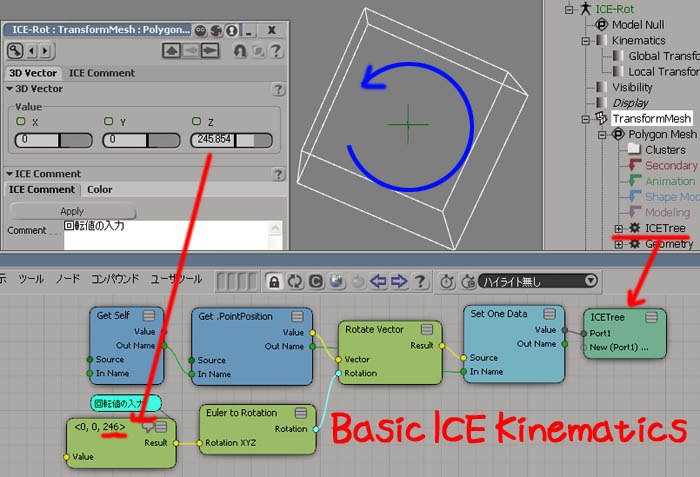The image size is (700, 477).
Task: Click the revert undo icon in the property editor
Action: tap(239, 51)
